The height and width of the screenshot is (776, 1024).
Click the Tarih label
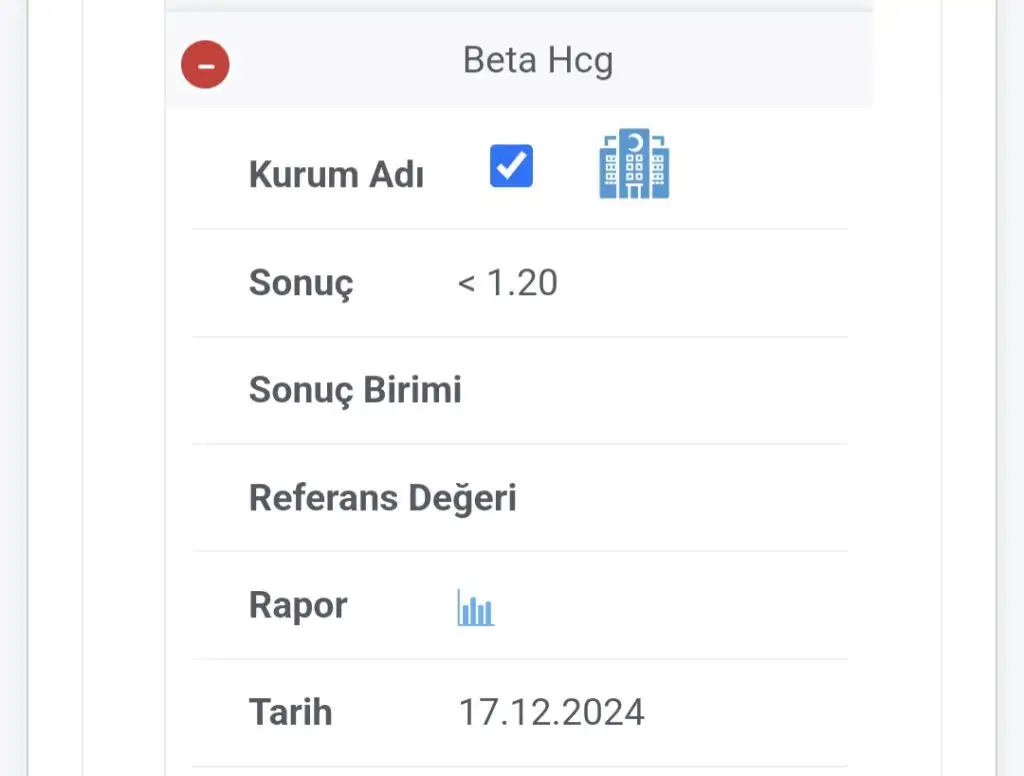point(290,712)
